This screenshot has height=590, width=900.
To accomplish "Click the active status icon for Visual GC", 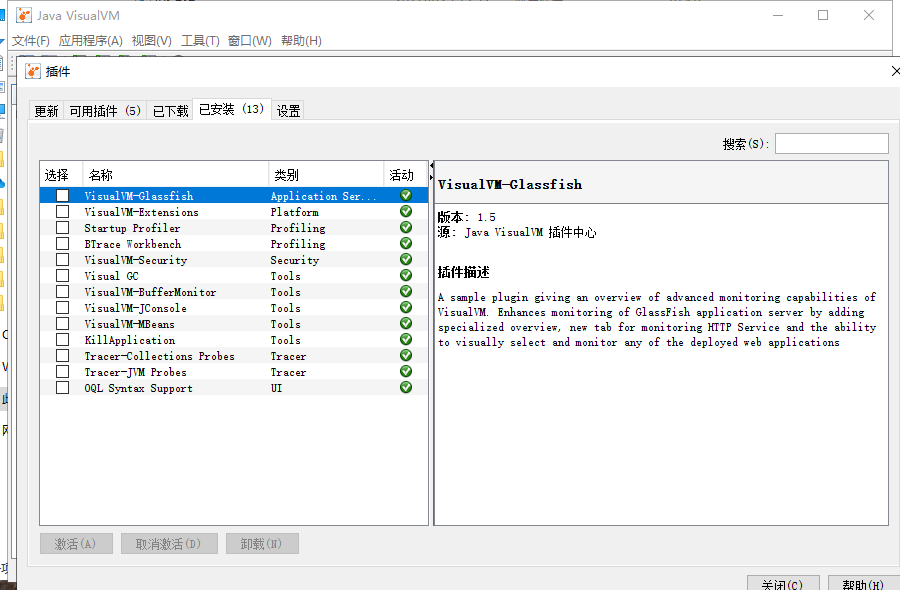I will click(406, 275).
